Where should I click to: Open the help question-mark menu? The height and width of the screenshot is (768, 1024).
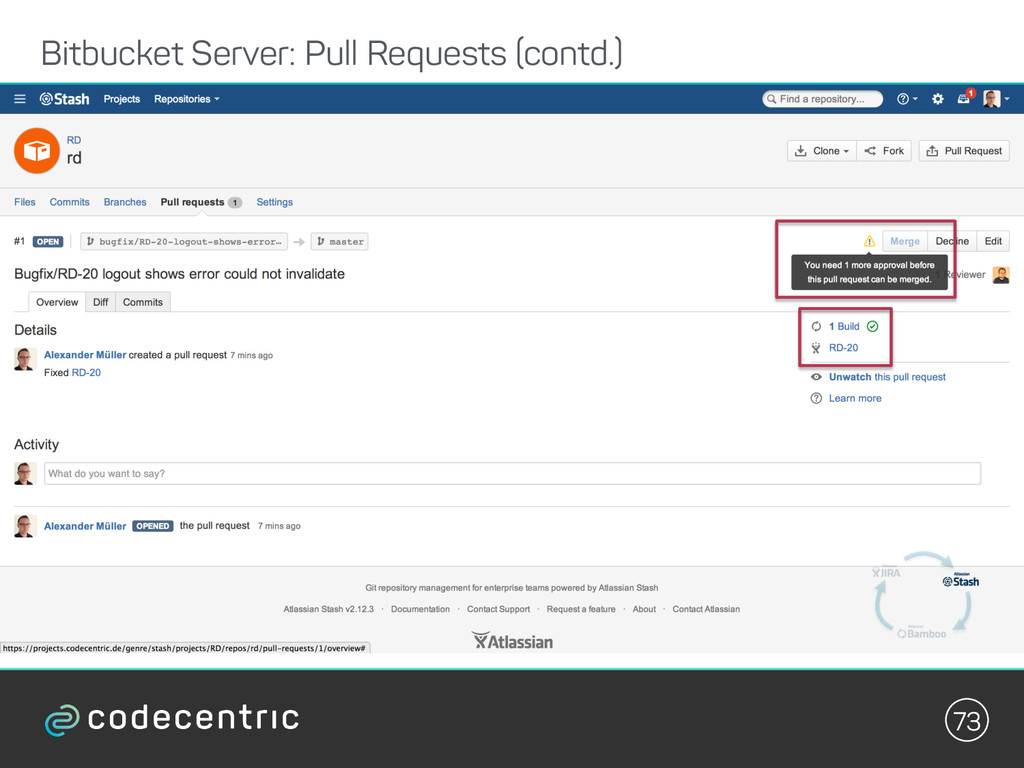tap(906, 99)
